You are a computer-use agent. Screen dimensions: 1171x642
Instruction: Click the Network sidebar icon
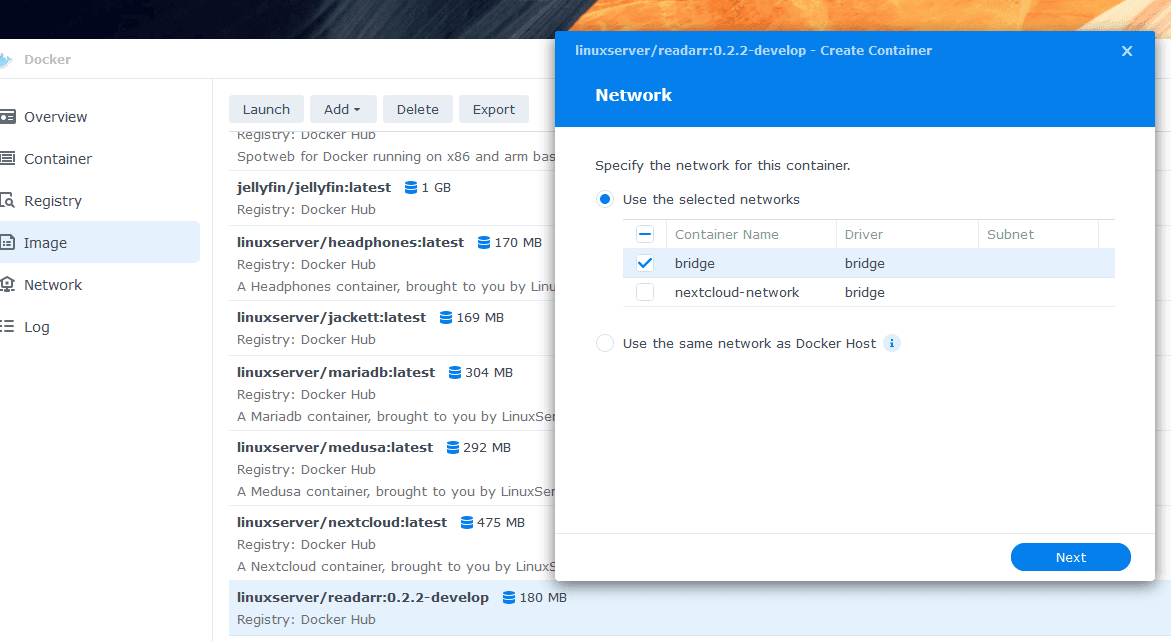[x=7, y=284]
